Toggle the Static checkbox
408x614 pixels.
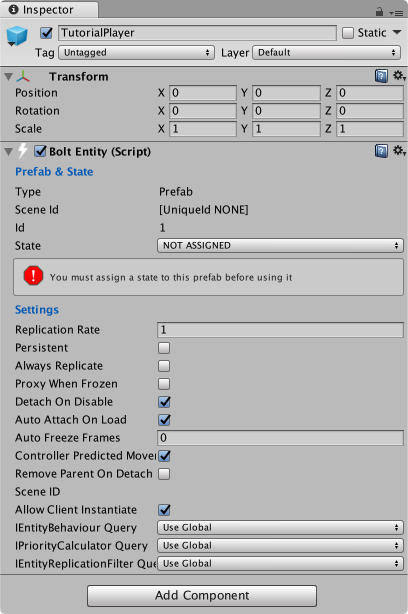click(x=348, y=33)
